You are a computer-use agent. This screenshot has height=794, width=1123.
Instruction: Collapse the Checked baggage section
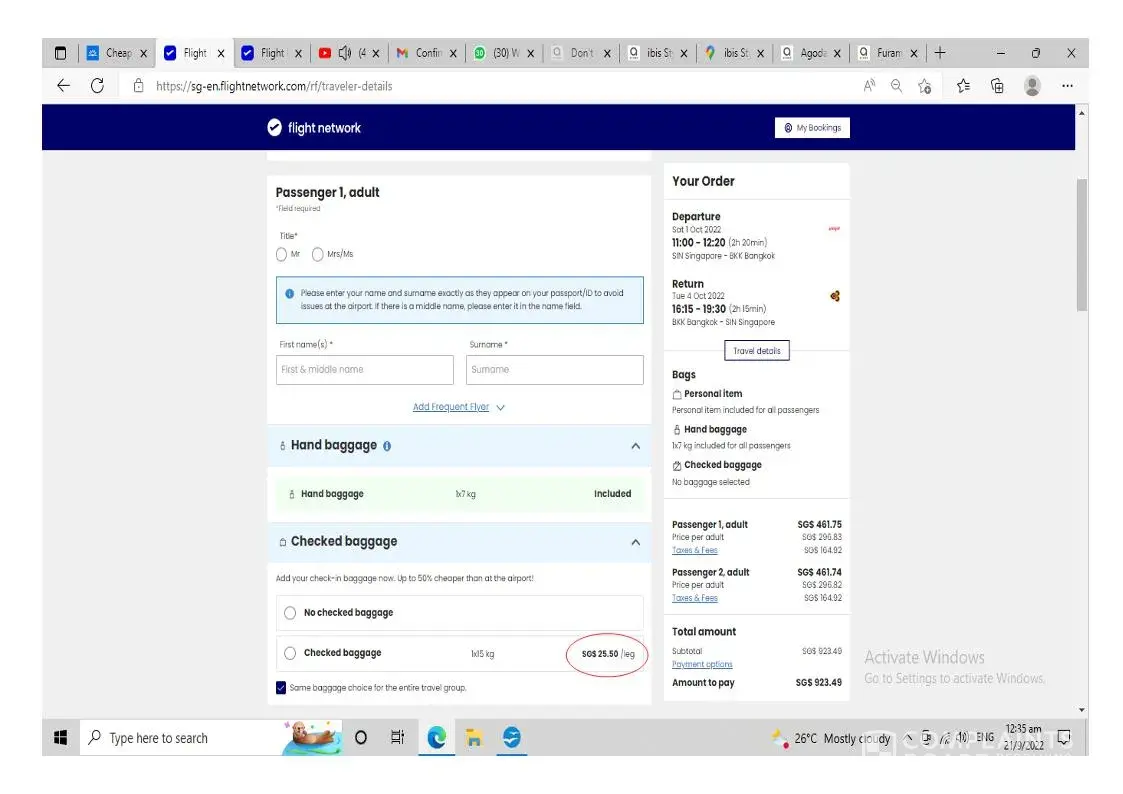635,542
